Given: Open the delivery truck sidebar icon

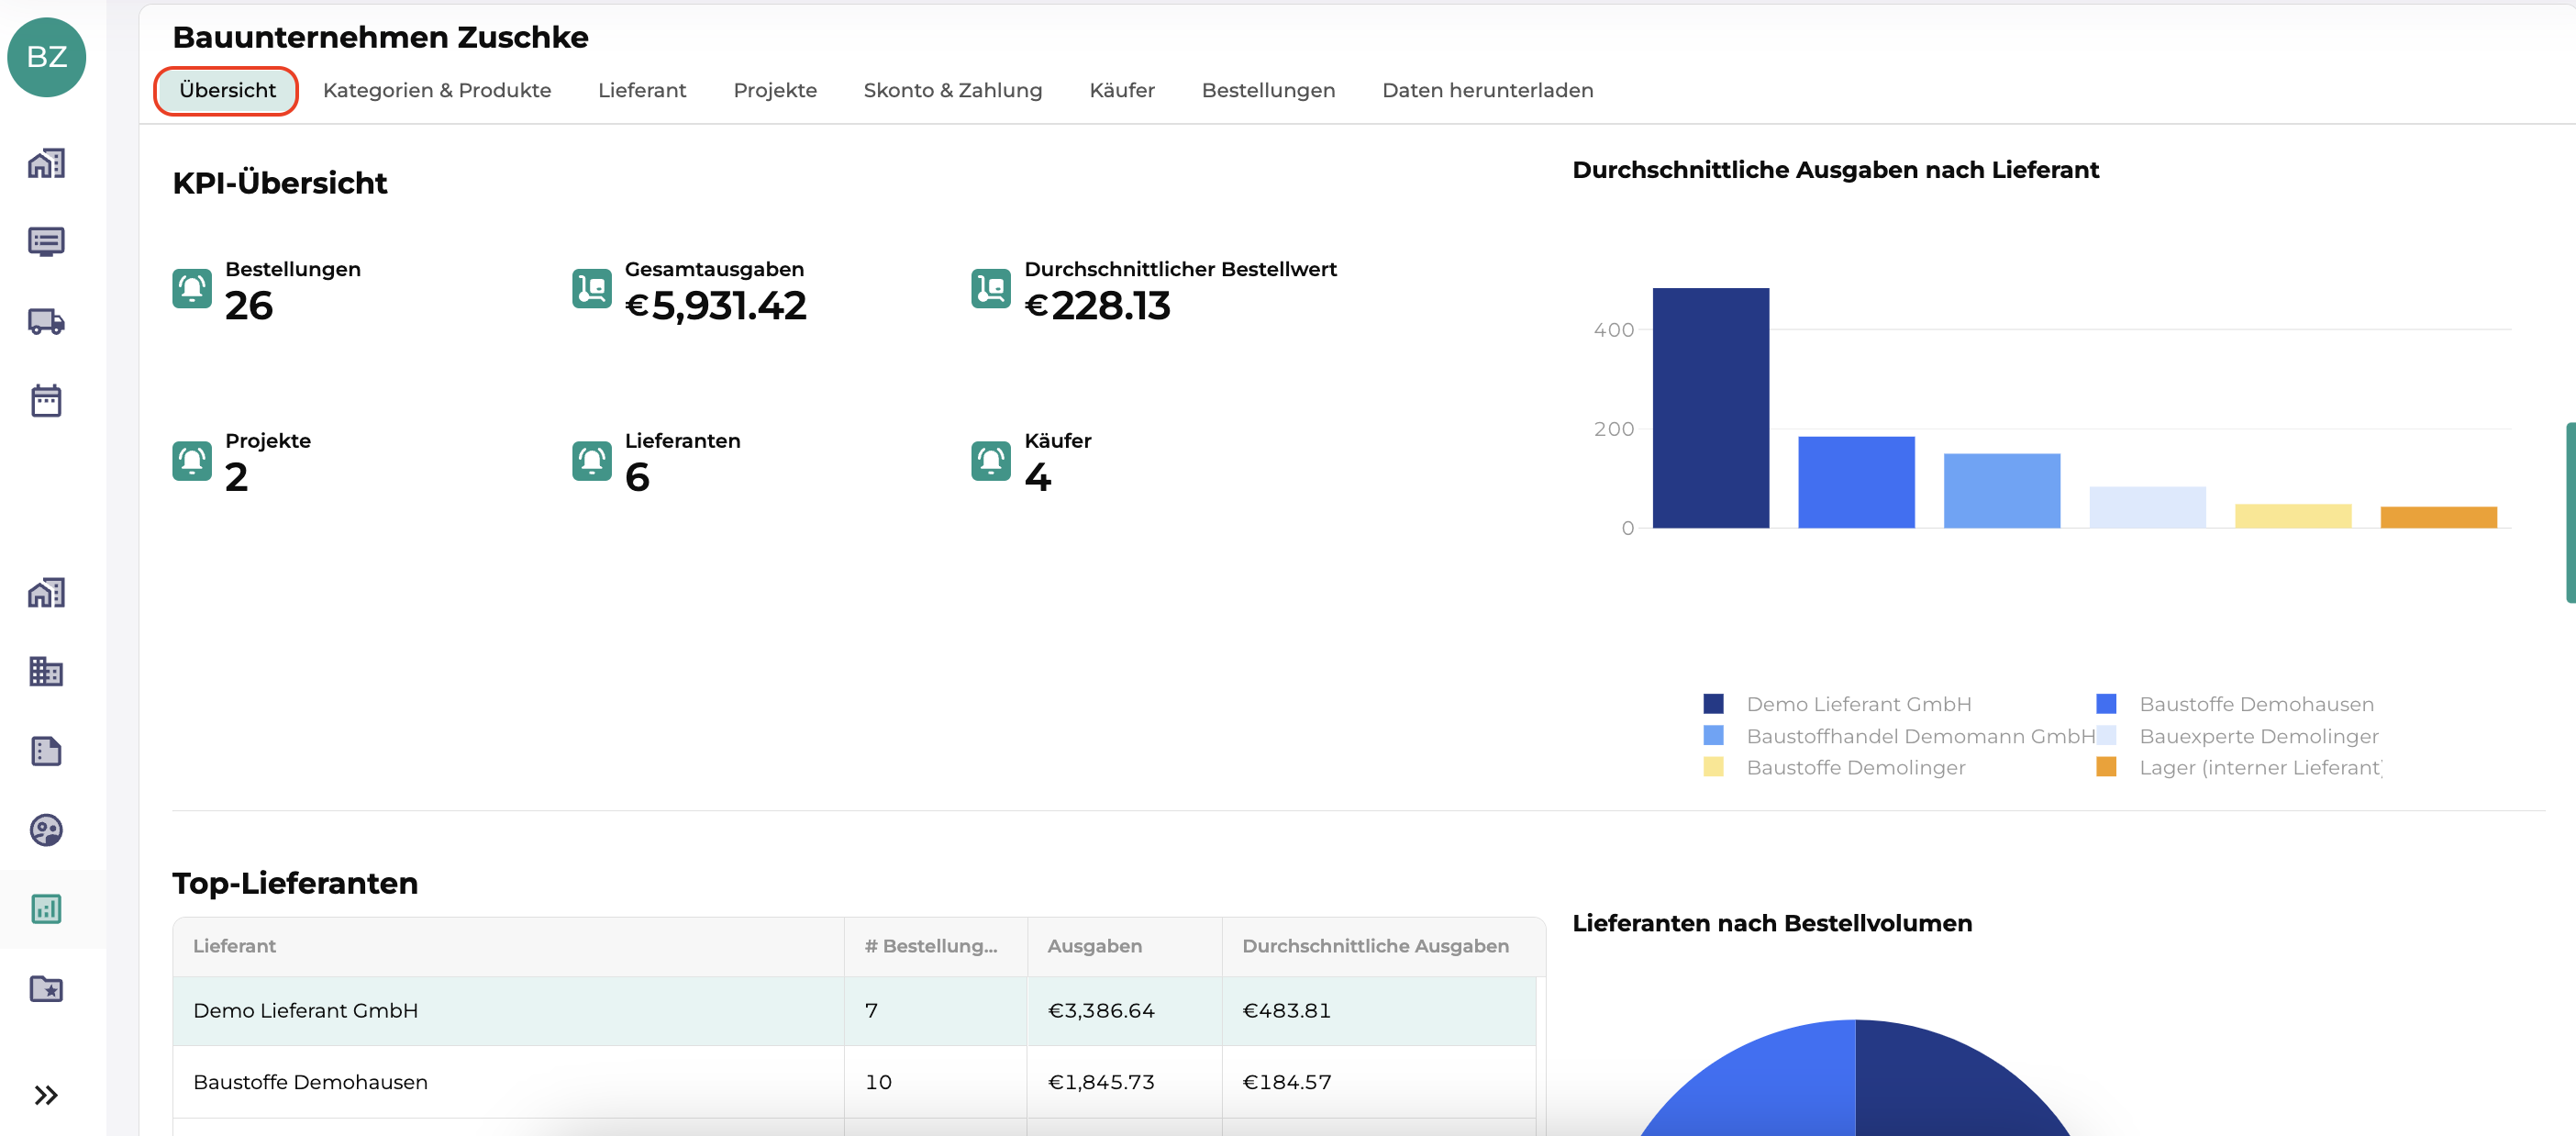Looking at the screenshot, I should click(x=46, y=321).
